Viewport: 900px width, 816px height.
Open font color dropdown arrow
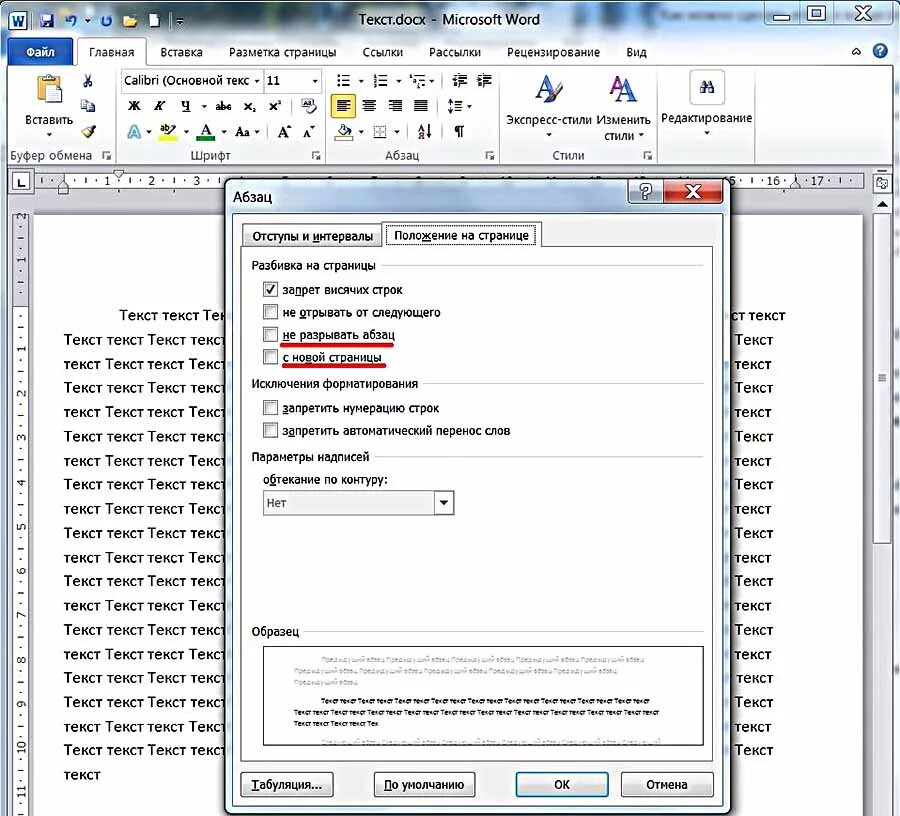tap(223, 132)
